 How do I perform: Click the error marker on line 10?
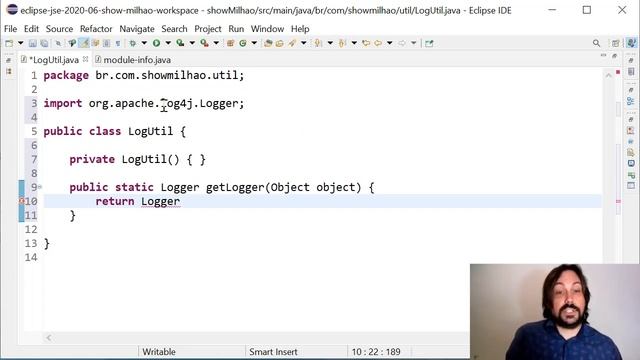(22, 201)
